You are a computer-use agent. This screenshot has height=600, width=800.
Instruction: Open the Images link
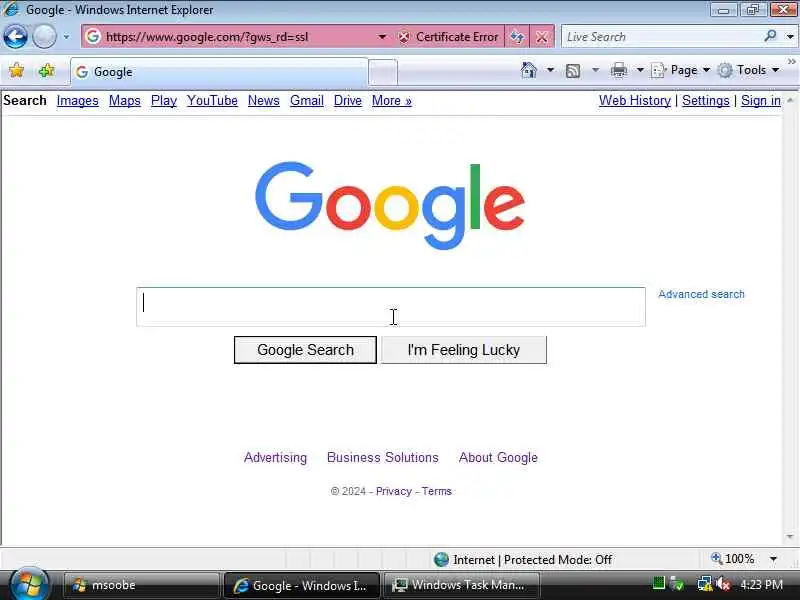coord(78,101)
